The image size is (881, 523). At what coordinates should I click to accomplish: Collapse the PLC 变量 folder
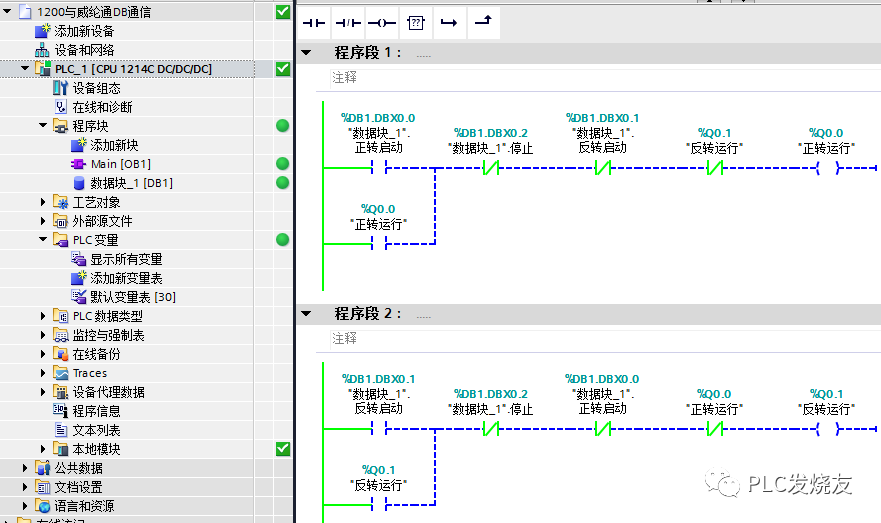click(x=43, y=239)
